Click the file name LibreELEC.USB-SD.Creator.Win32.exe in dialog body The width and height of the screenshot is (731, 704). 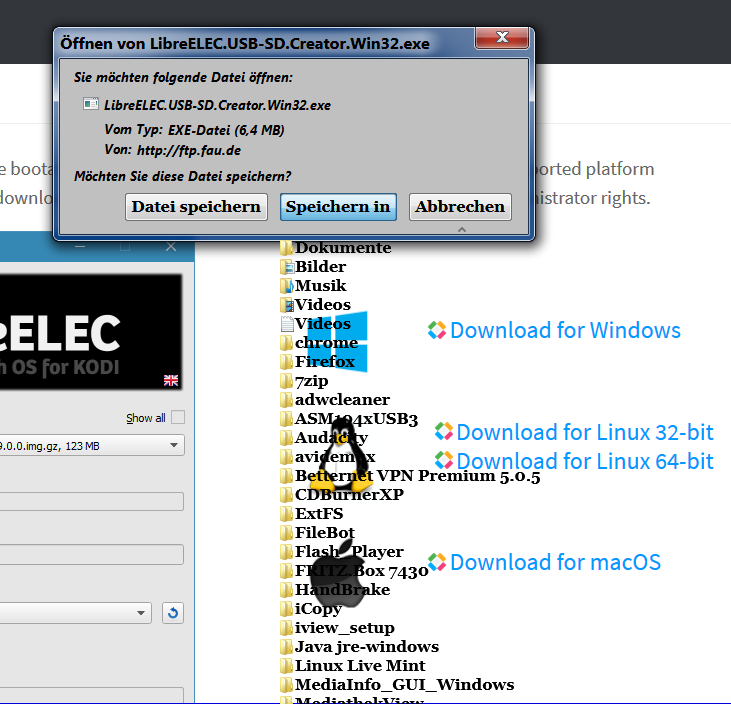point(217,105)
